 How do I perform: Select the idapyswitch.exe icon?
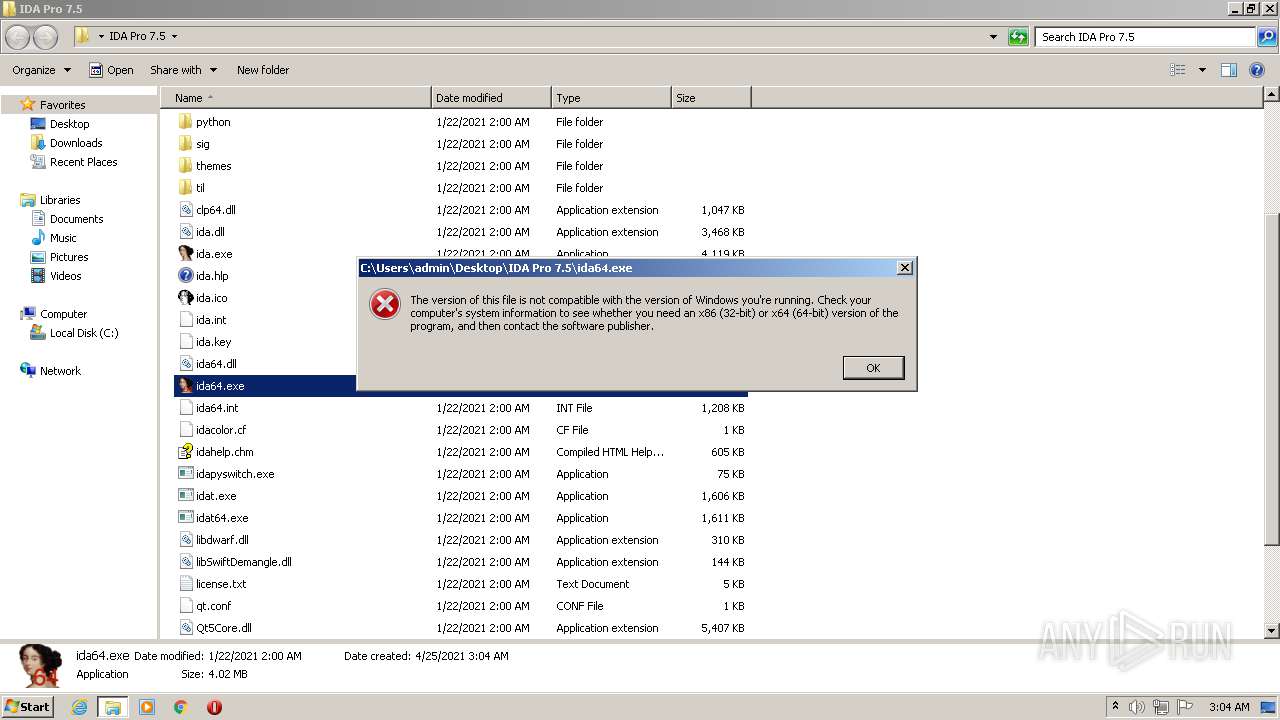coord(185,474)
